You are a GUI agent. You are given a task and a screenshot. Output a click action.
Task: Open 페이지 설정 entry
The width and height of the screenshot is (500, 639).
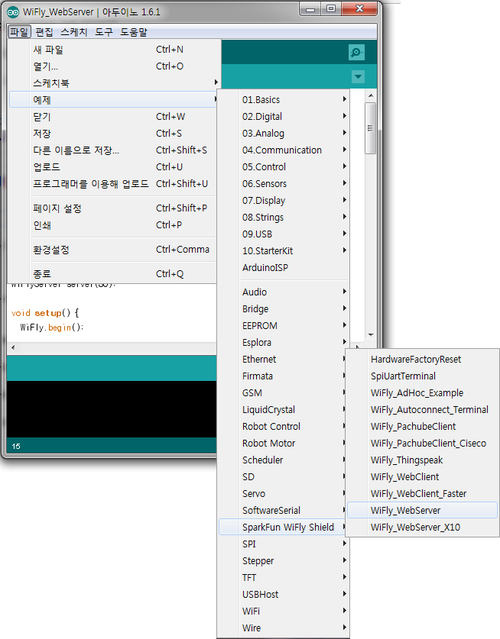(x=113, y=209)
